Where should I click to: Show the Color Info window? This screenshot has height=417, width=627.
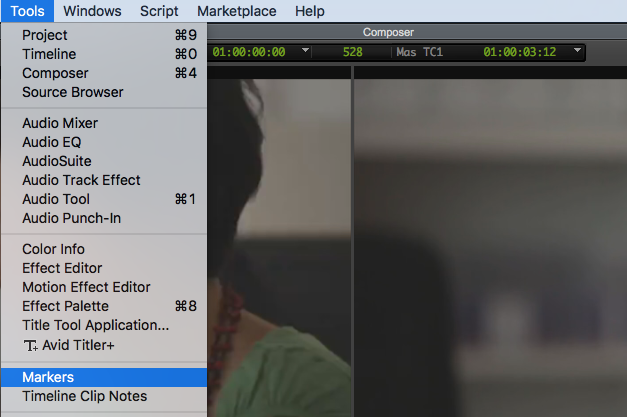point(53,249)
